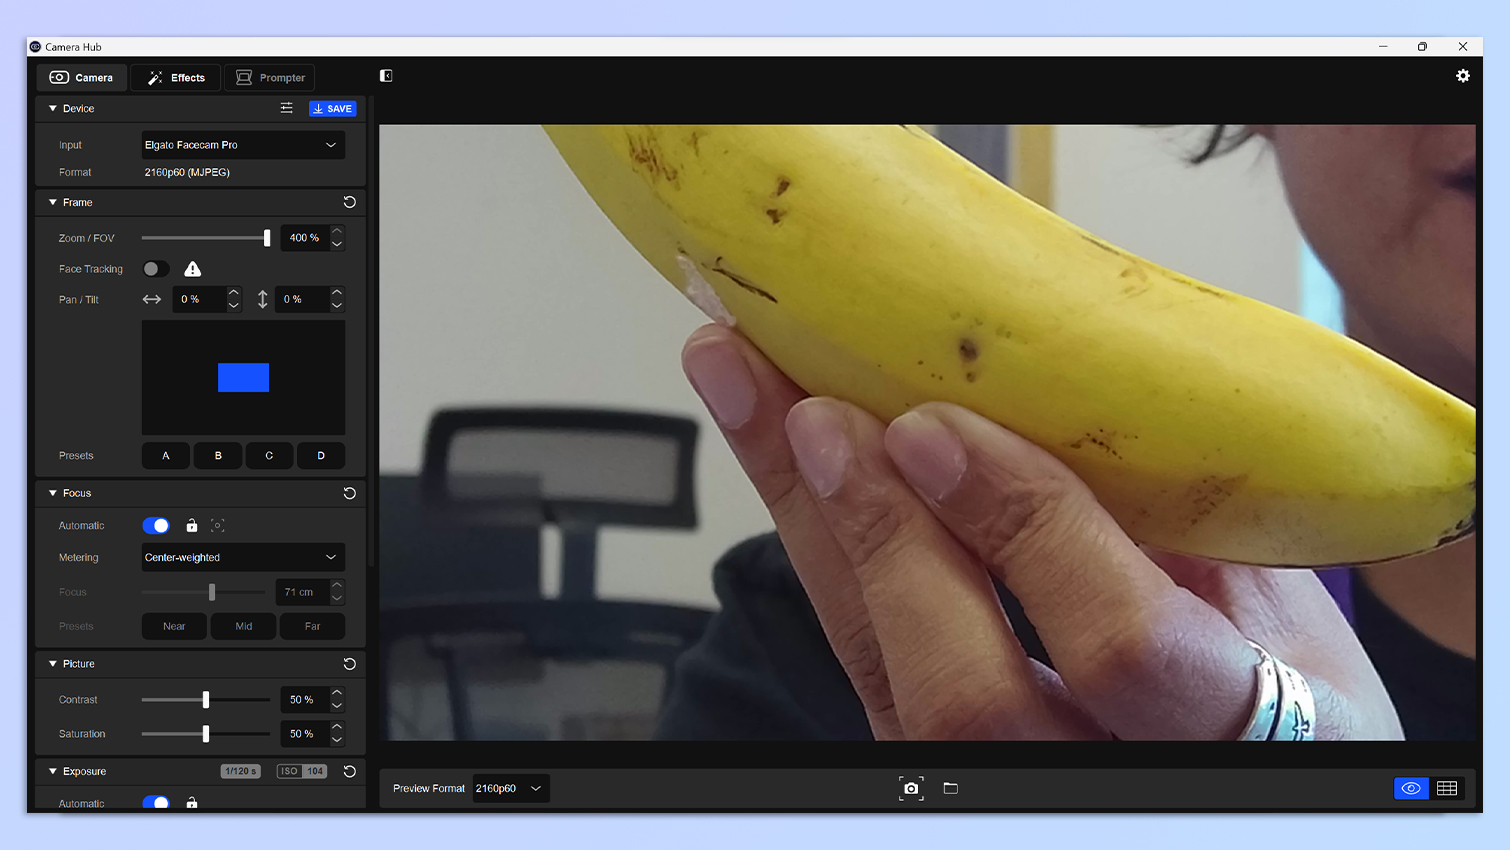Open the Preview Format dropdown

click(510, 788)
